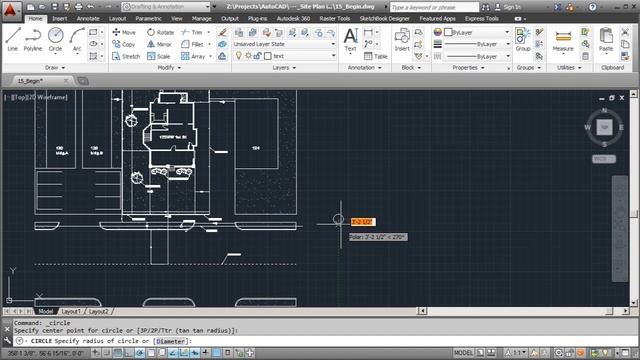Select the Line drawing tool
The width and height of the screenshot is (640, 360).
pyautogui.click(x=13, y=40)
